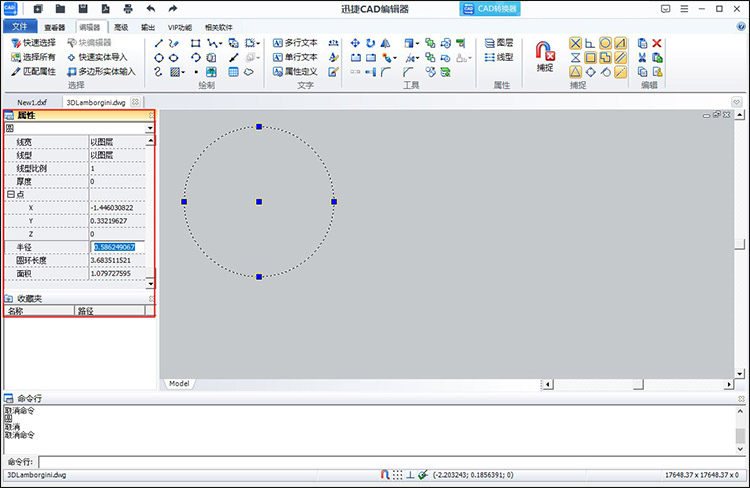The image size is (750, 488).
Task: Select the arc drawing tool
Action: click(x=195, y=58)
